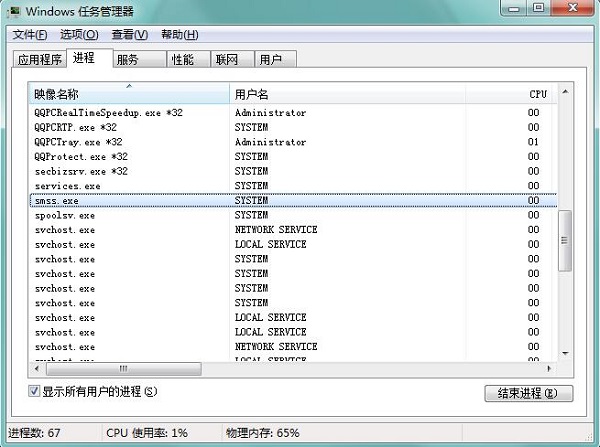The image size is (600, 447).
Task: Click the horizontal scrollbar right arrow
Action: coord(549,369)
